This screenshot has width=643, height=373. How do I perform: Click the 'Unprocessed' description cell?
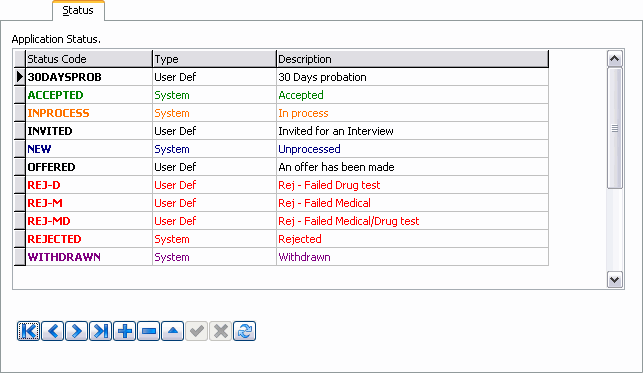(413, 149)
